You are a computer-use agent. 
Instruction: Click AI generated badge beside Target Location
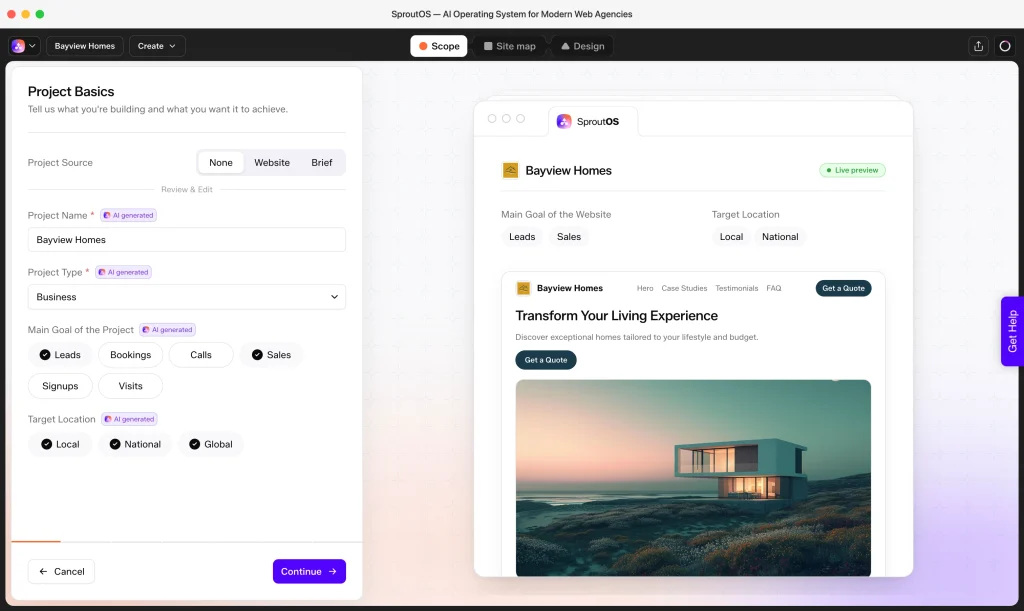pyautogui.click(x=129, y=419)
